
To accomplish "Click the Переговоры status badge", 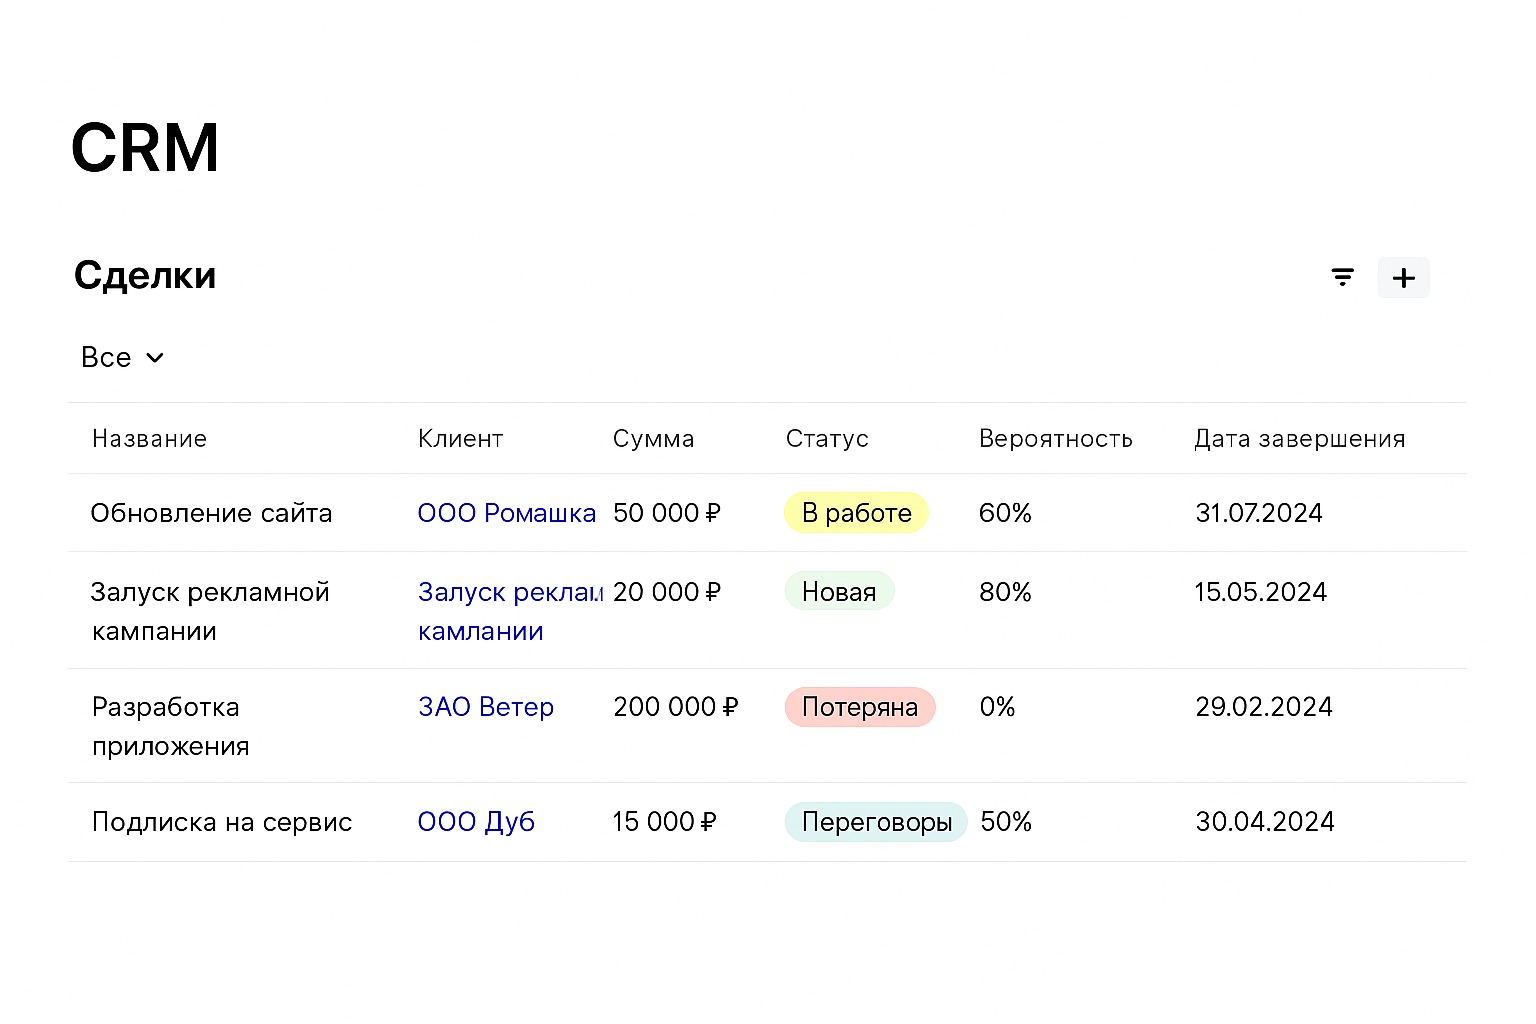I will pyautogui.click(x=876, y=822).
